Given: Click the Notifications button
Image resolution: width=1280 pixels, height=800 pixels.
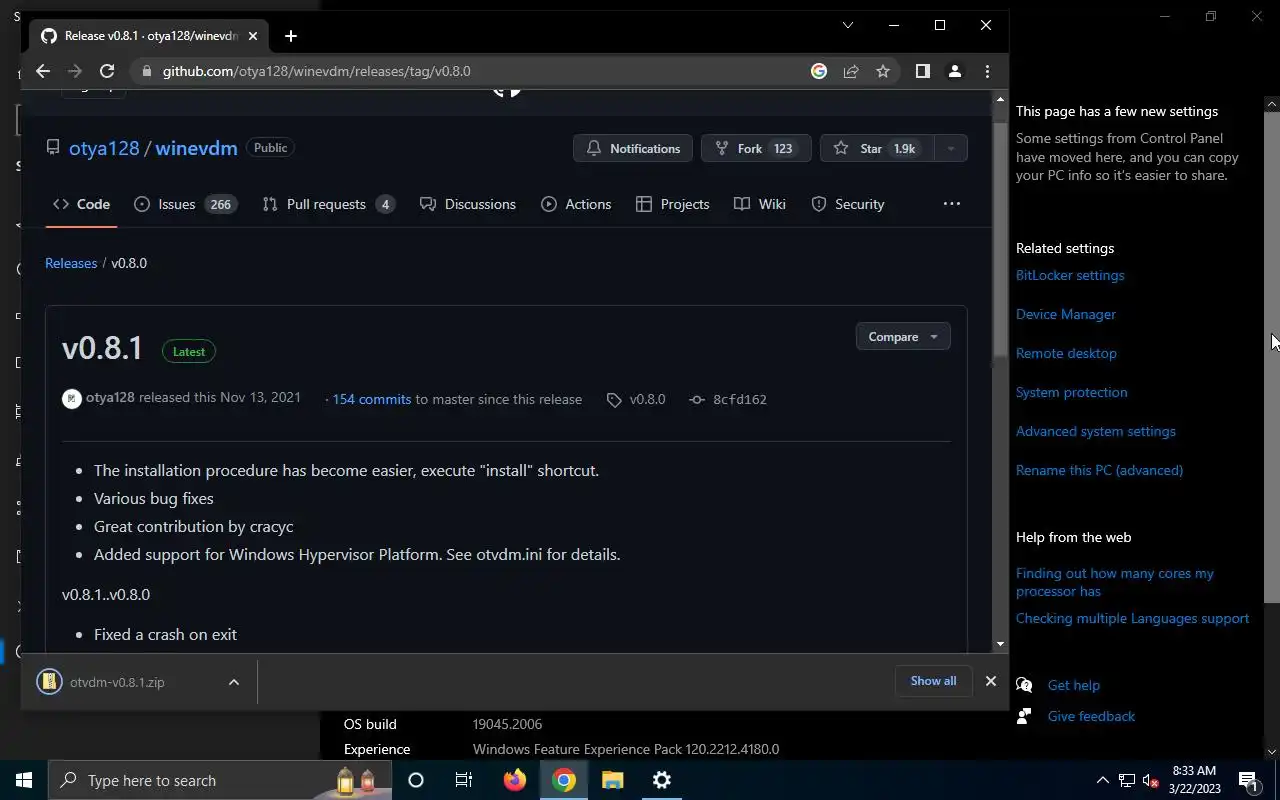Looking at the screenshot, I should coord(633,148).
